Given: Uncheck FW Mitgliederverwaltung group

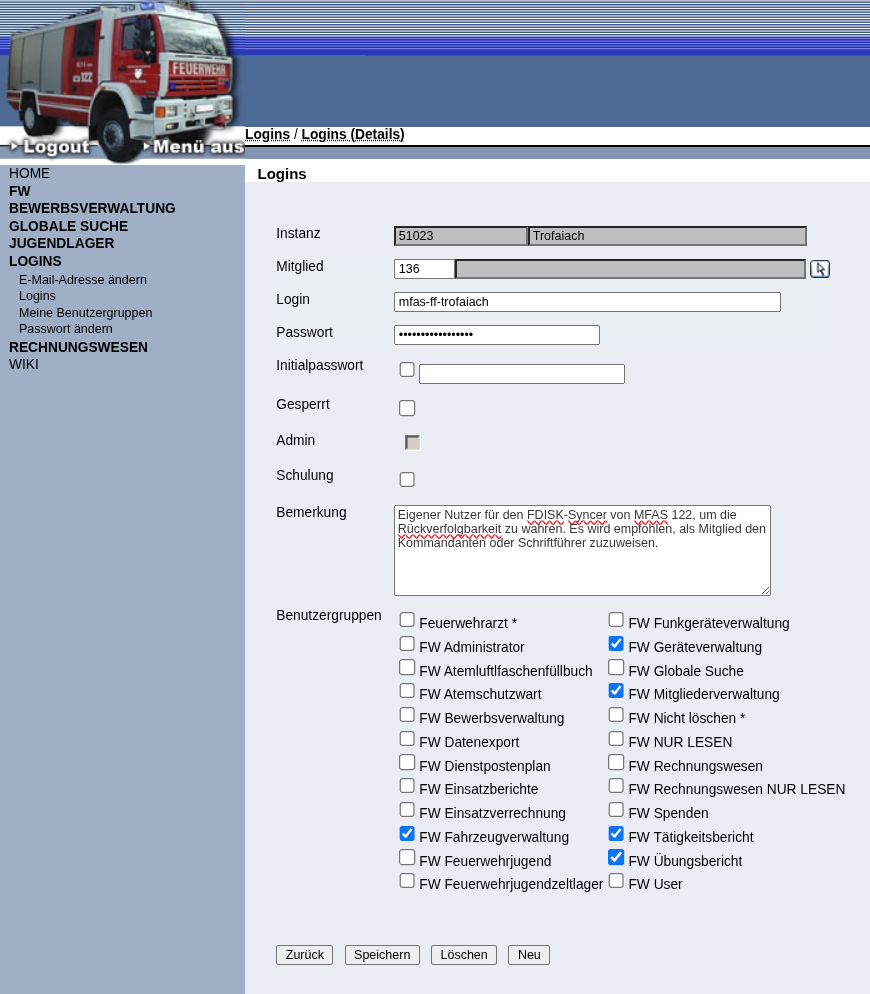Looking at the screenshot, I should pyautogui.click(x=616, y=690).
